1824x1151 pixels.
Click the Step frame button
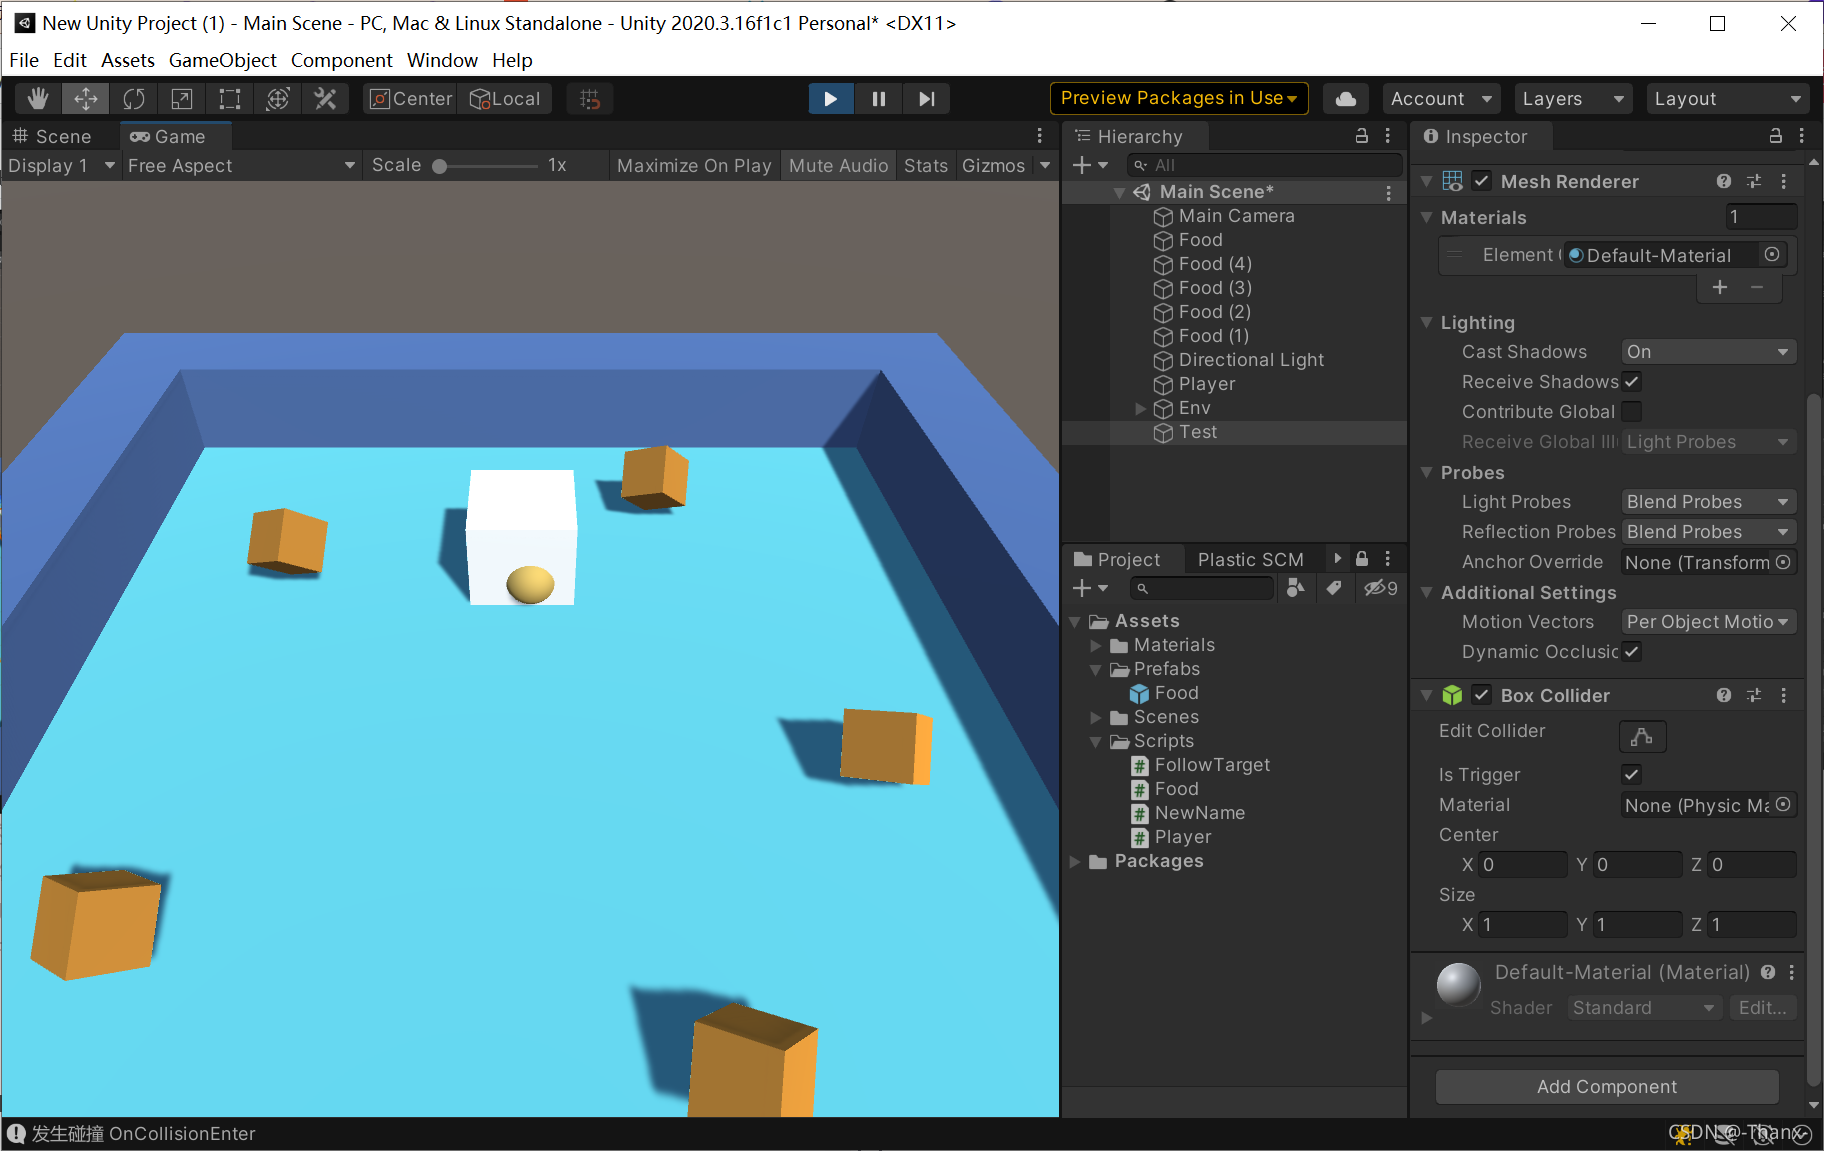pos(927,99)
